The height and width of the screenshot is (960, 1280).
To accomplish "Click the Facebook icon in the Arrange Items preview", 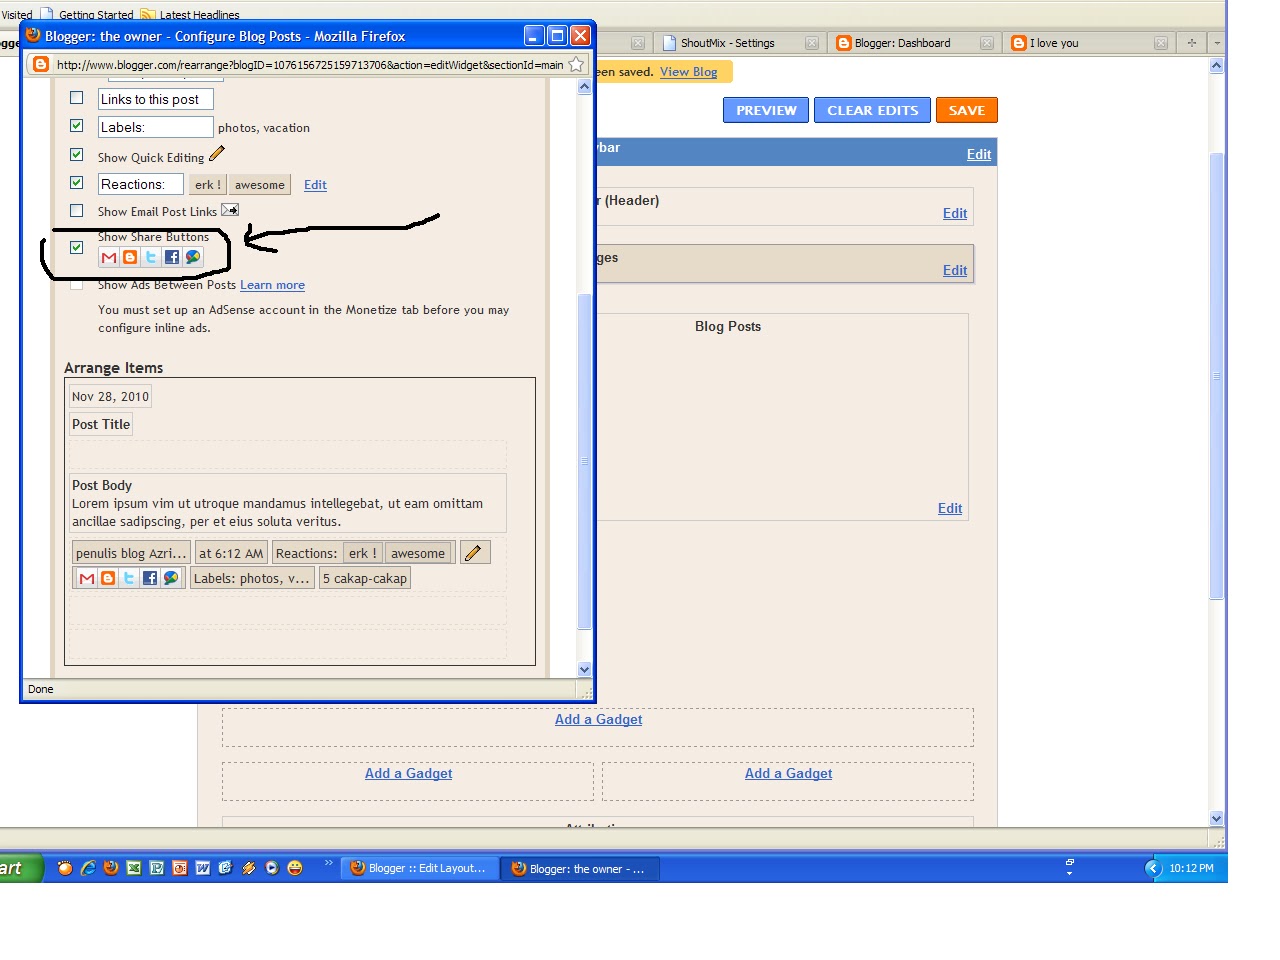I will pos(150,578).
